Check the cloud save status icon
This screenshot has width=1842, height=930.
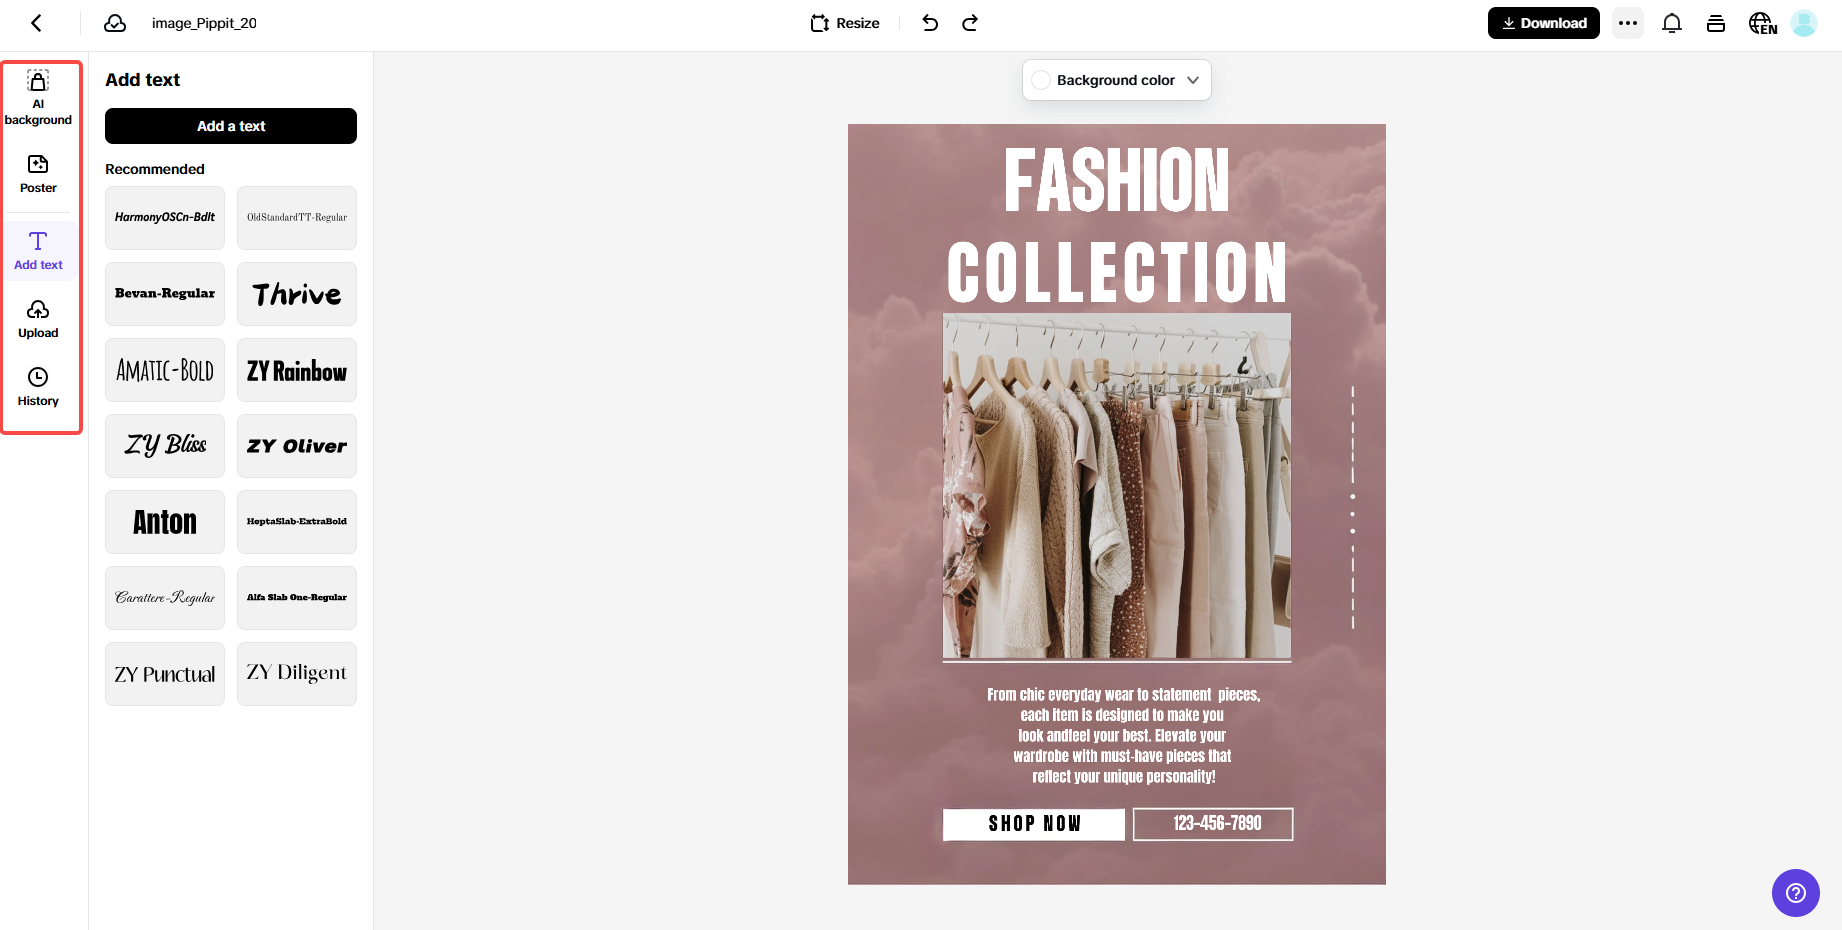pyautogui.click(x=114, y=22)
